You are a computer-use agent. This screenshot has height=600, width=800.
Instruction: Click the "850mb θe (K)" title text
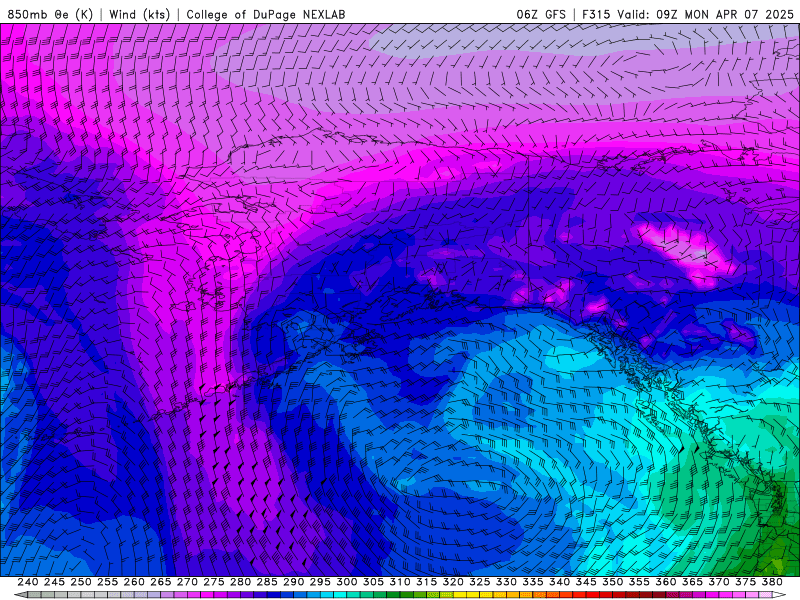[50, 14]
